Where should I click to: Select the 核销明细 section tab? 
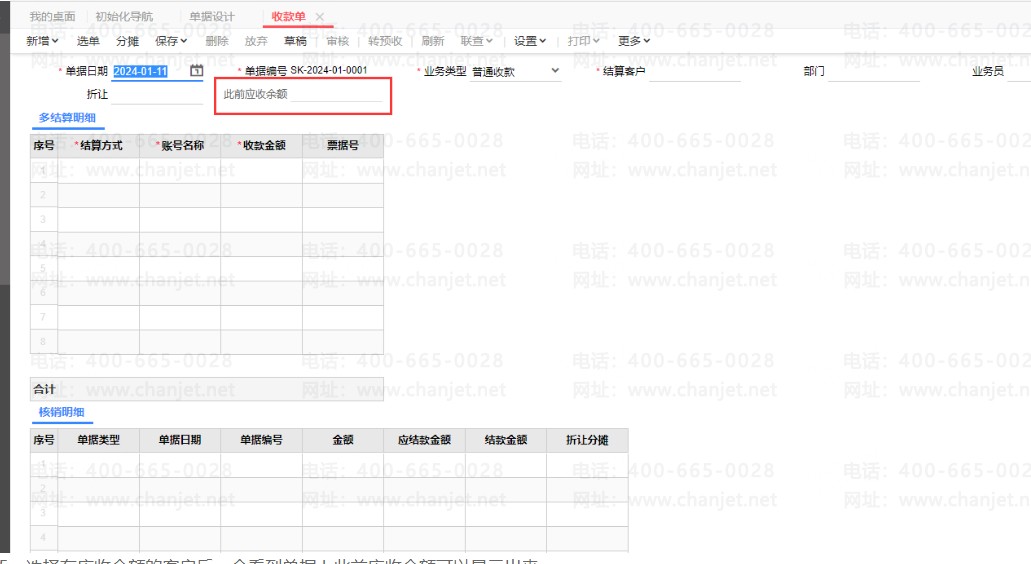coord(62,412)
